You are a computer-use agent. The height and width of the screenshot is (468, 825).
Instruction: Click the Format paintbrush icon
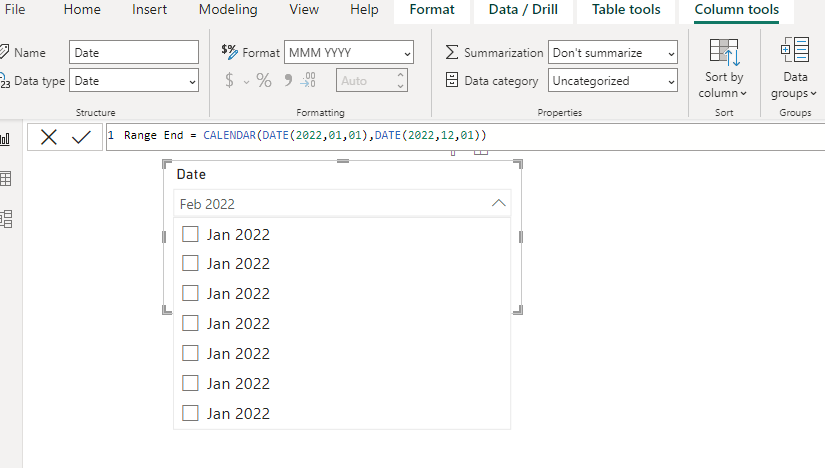point(229,52)
